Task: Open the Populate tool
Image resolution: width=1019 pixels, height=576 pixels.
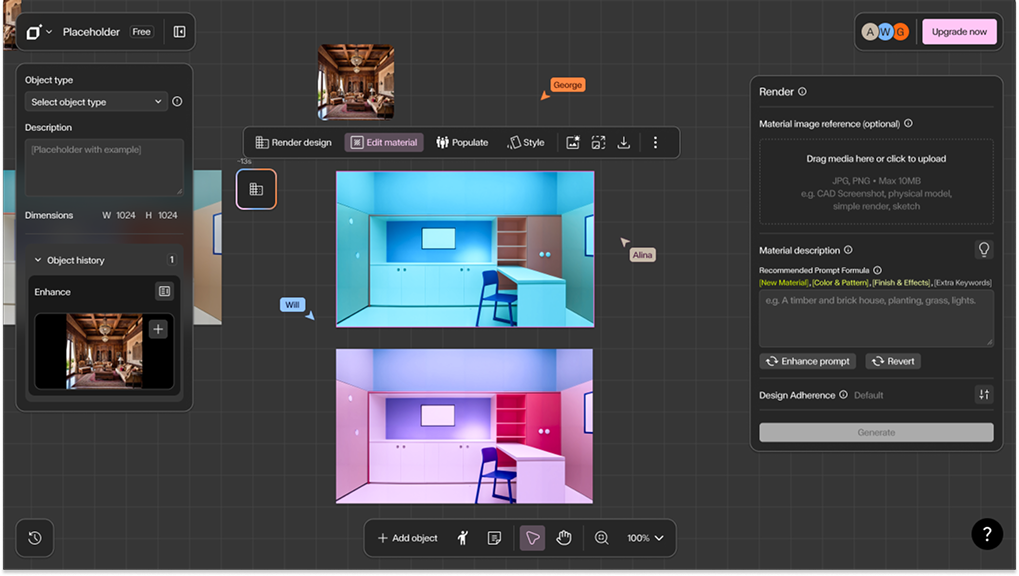Action: pyautogui.click(x=462, y=142)
